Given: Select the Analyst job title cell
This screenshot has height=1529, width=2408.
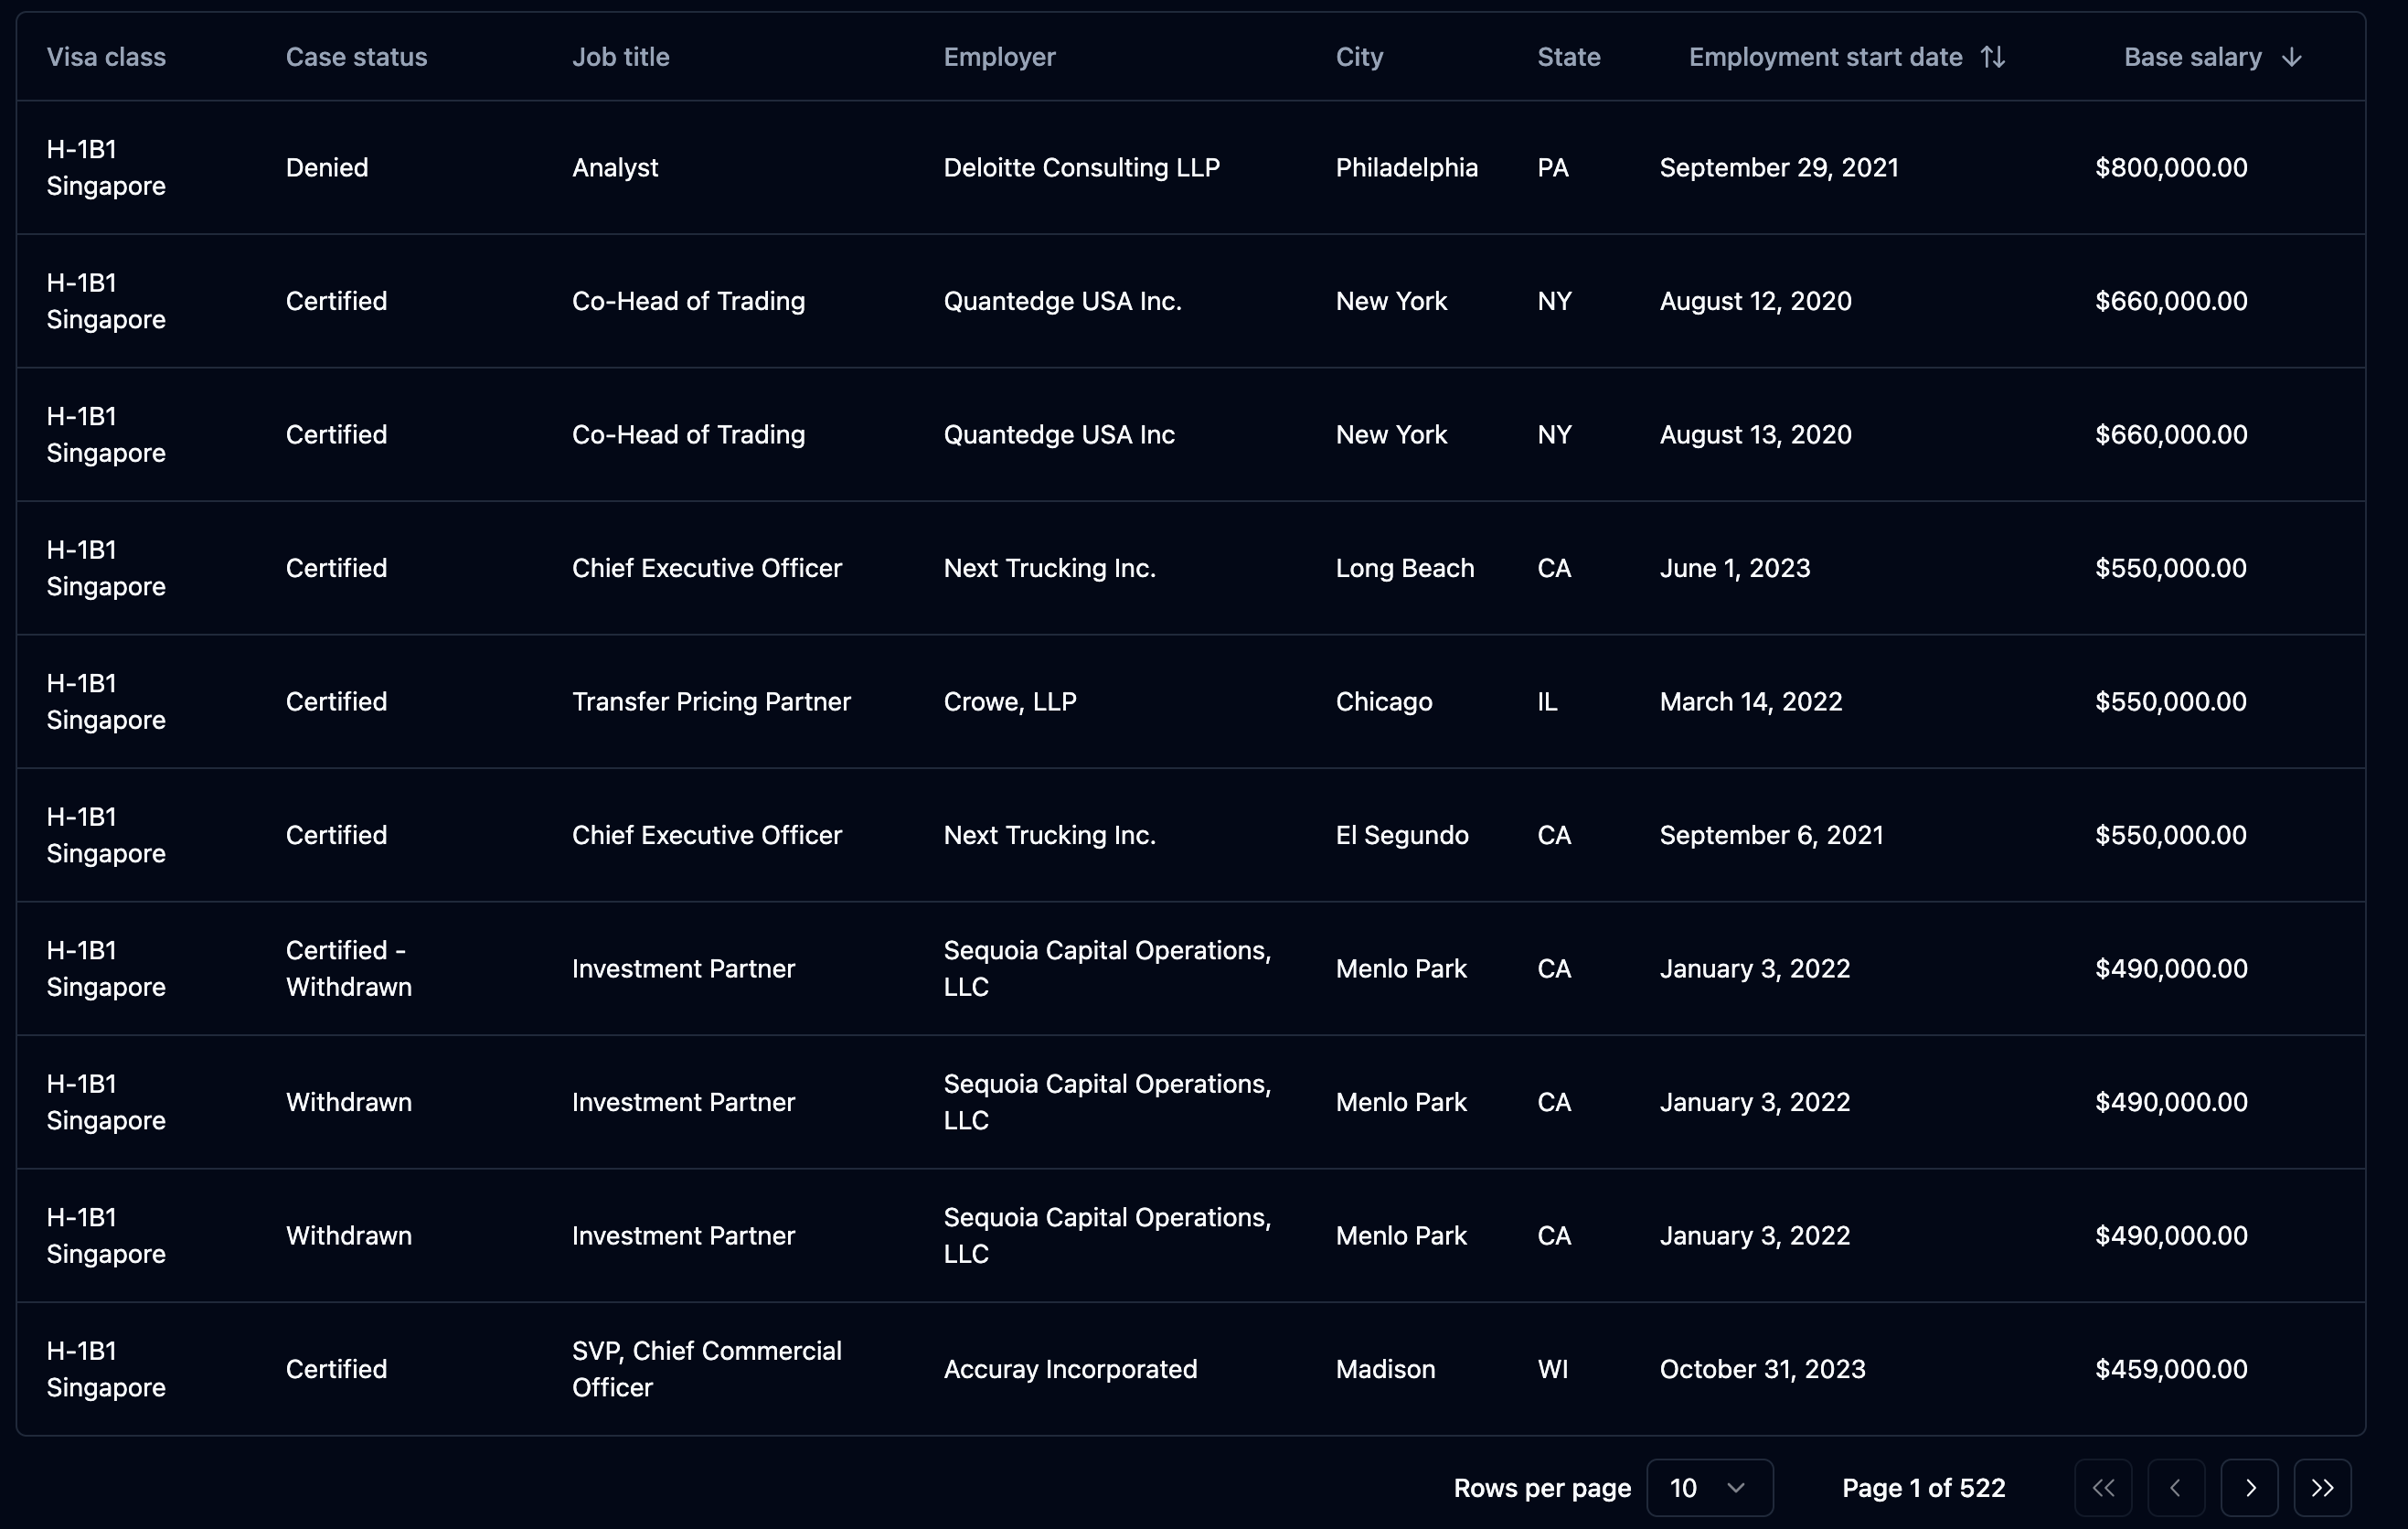Looking at the screenshot, I should [615, 167].
